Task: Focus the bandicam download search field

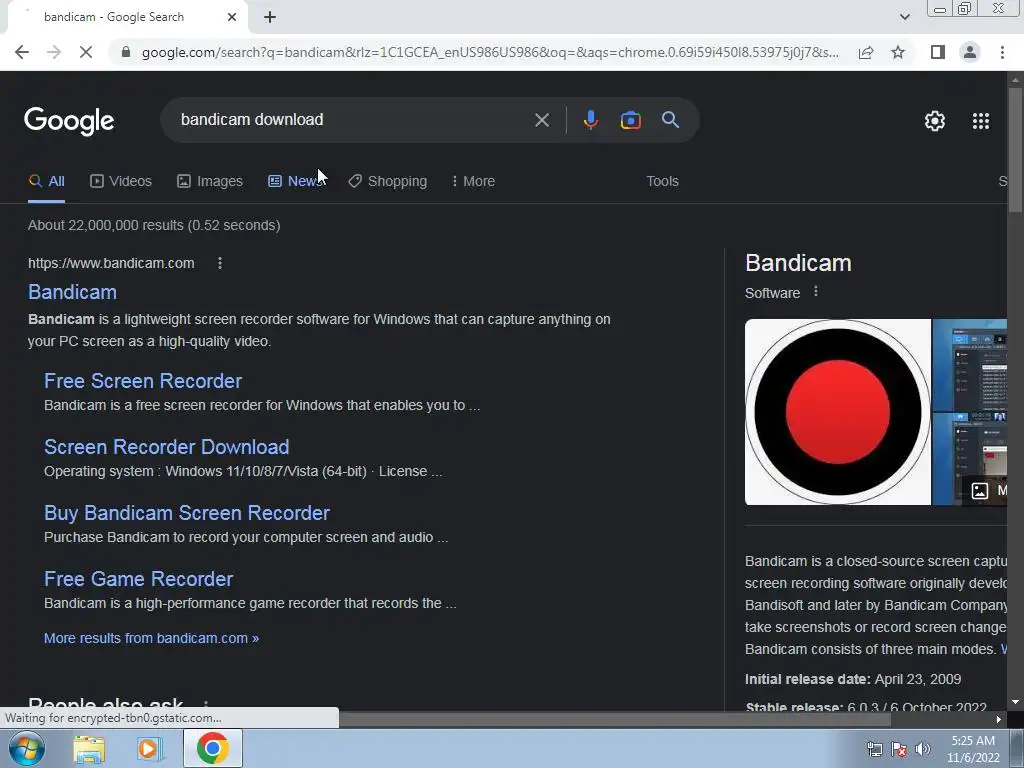Action: click(353, 120)
